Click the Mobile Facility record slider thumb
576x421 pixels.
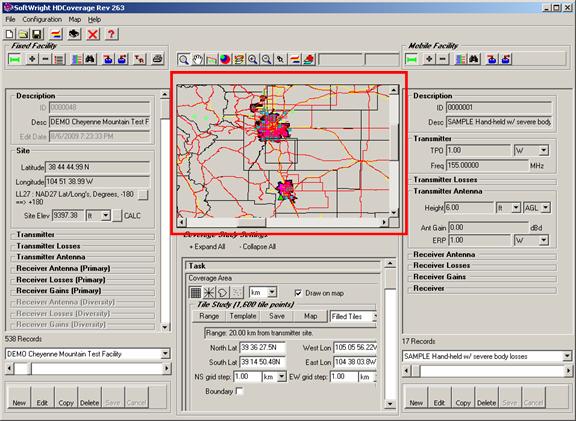pyautogui.click(x=415, y=371)
